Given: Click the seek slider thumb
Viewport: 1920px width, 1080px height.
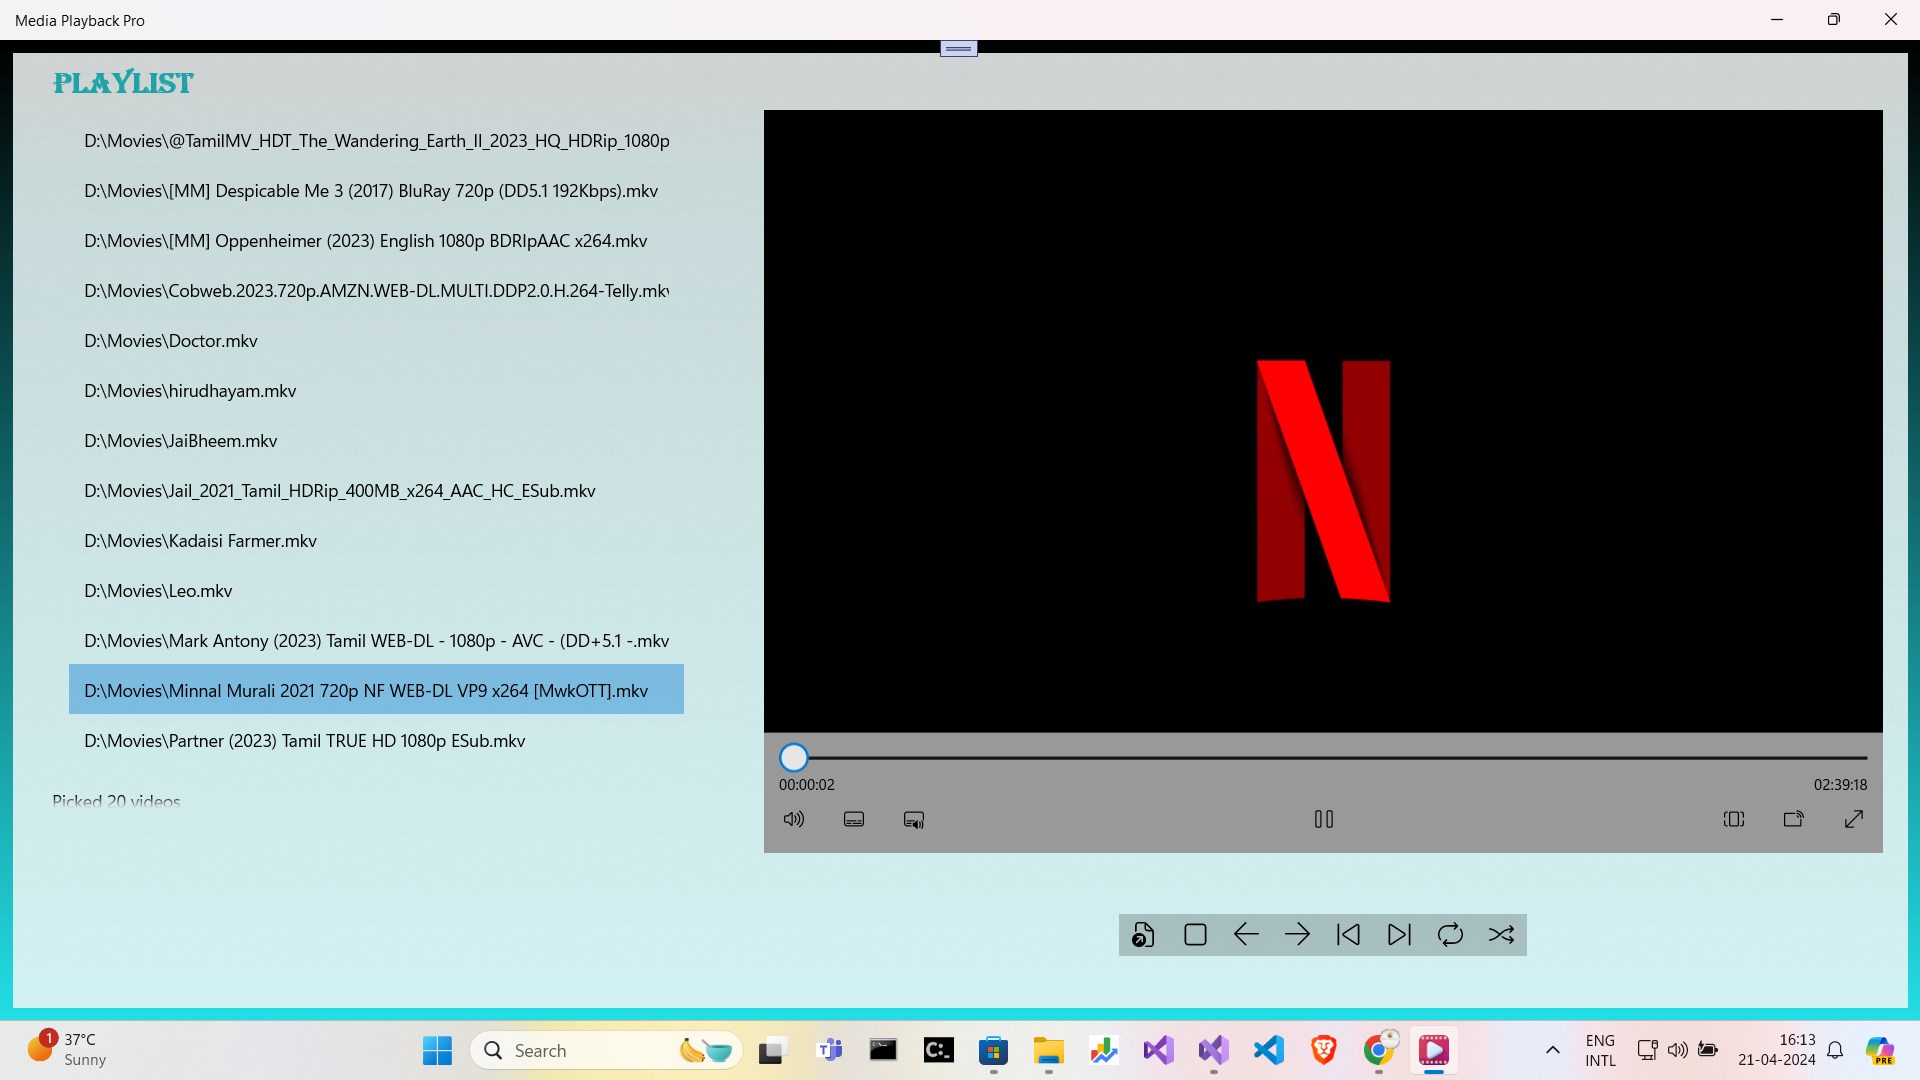Looking at the screenshot, I should pyautogui.click(x=794, y=758).
